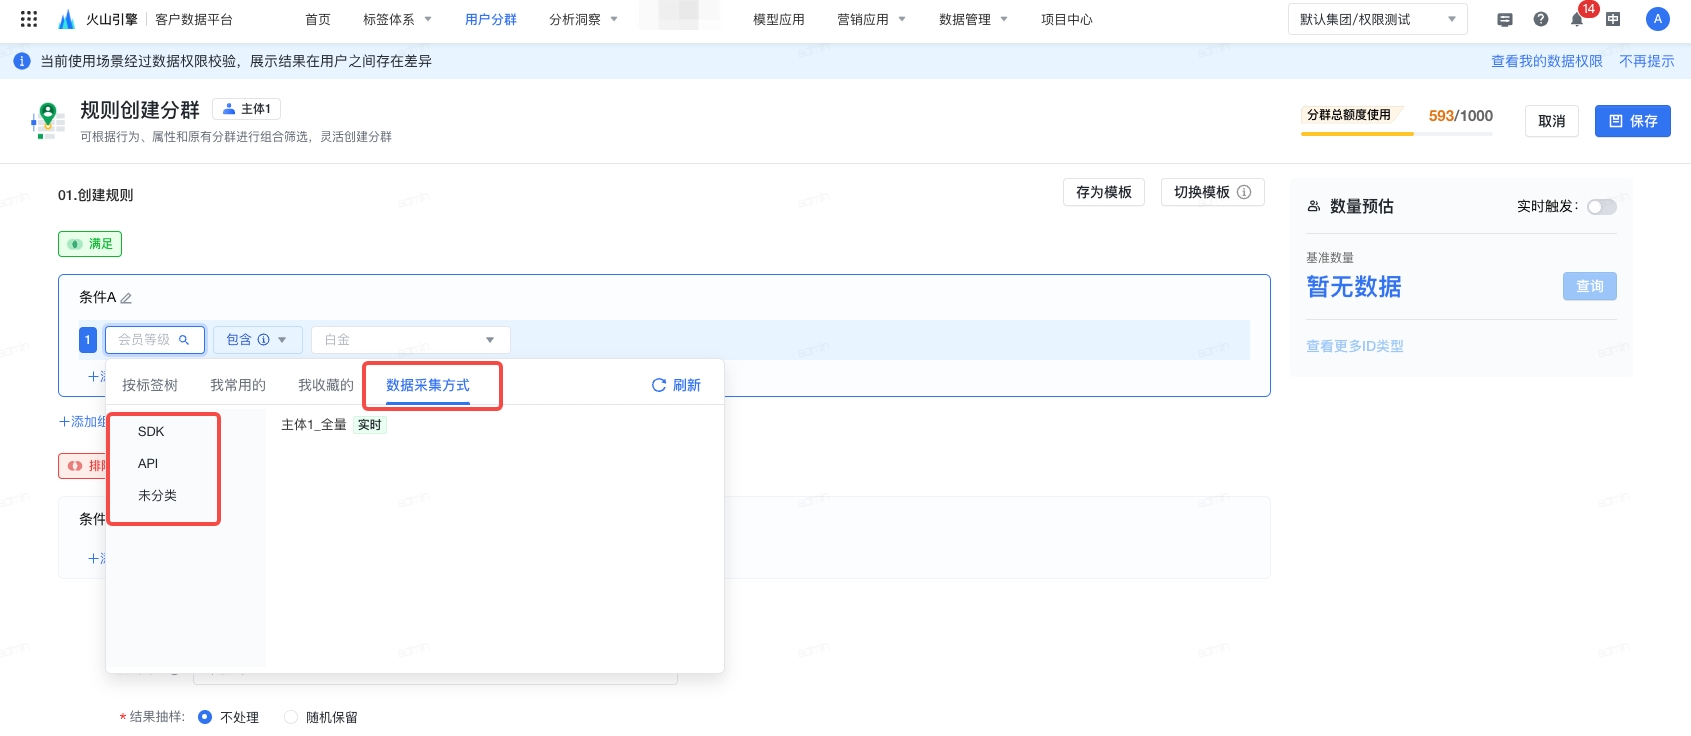Screen dimensions: 1691x736
Task: Click the people icon beside 数量预估
Action: coord(1314,206)
